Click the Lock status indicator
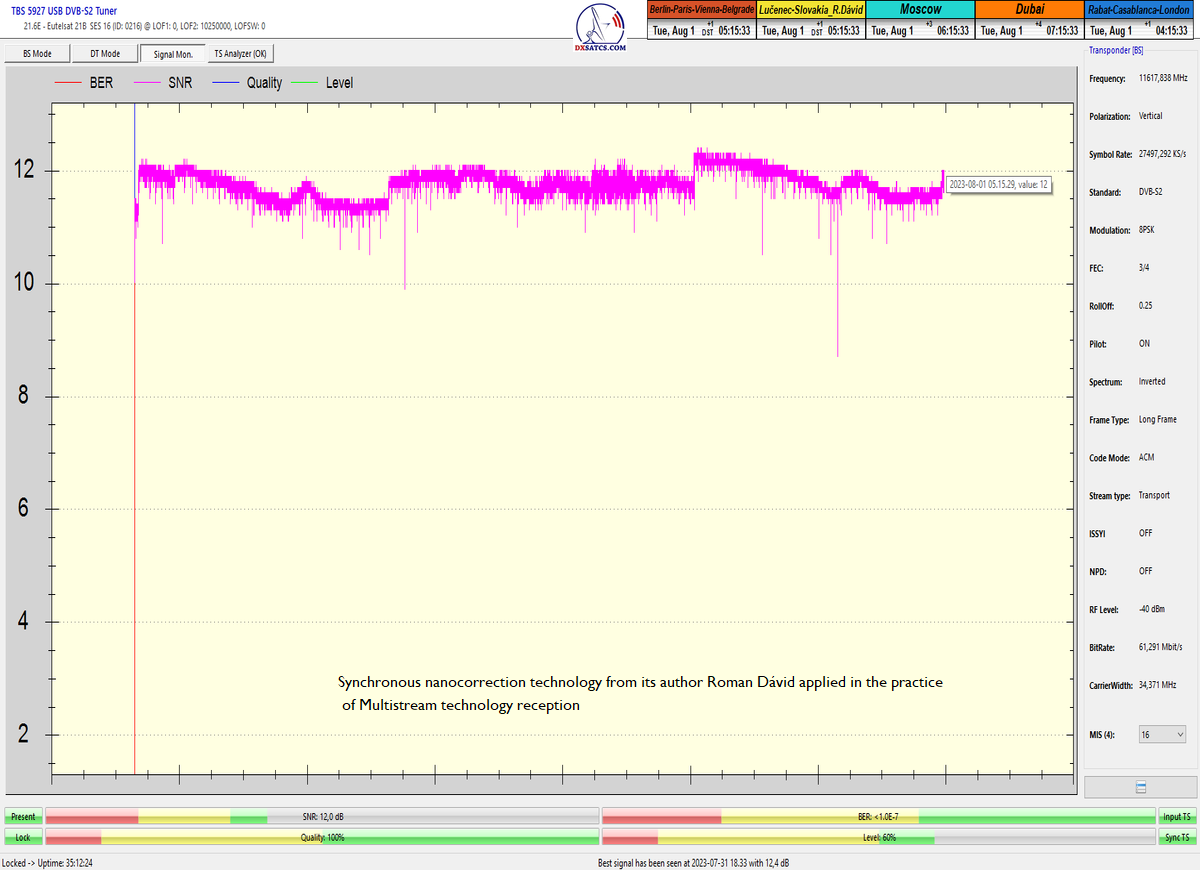This screenshot has width=1200, height=870. (x=22, y=837)
